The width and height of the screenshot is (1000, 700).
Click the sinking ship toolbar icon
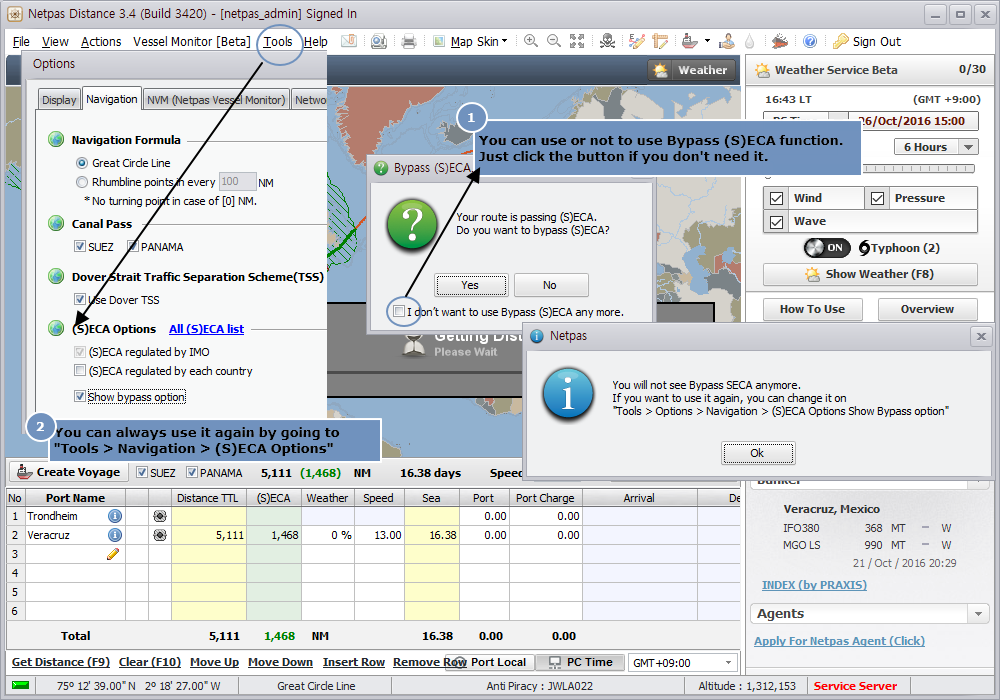779,41
